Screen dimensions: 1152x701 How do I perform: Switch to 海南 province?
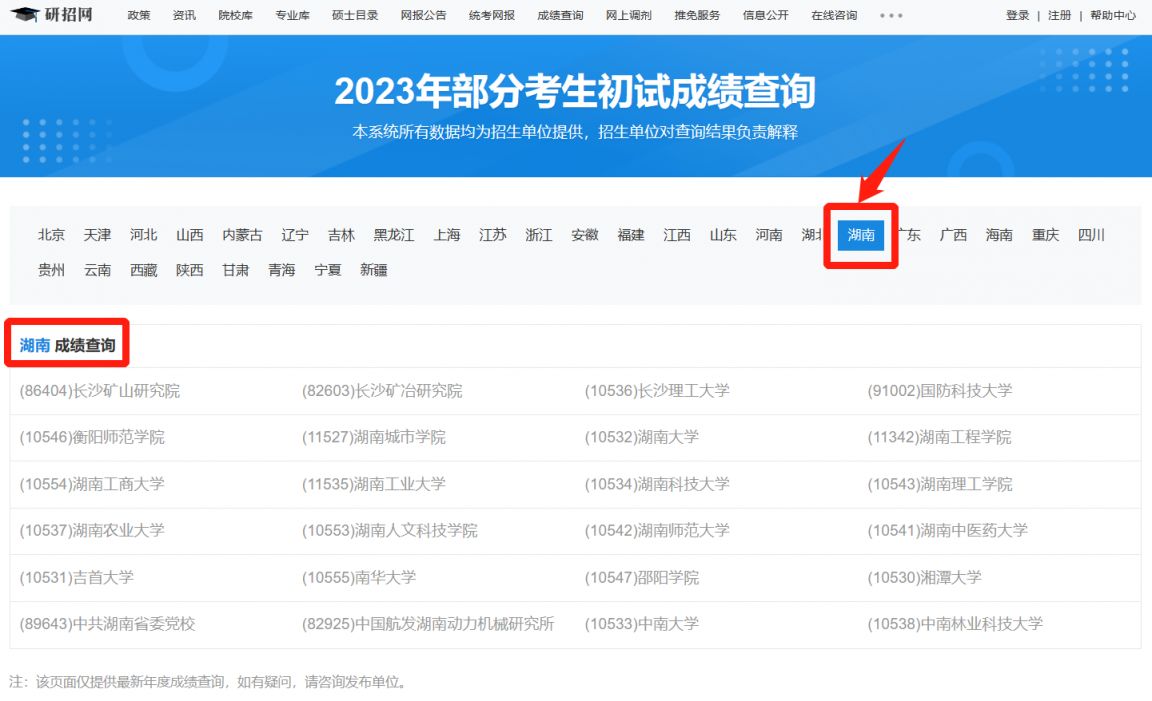click(x=999, y=235)
